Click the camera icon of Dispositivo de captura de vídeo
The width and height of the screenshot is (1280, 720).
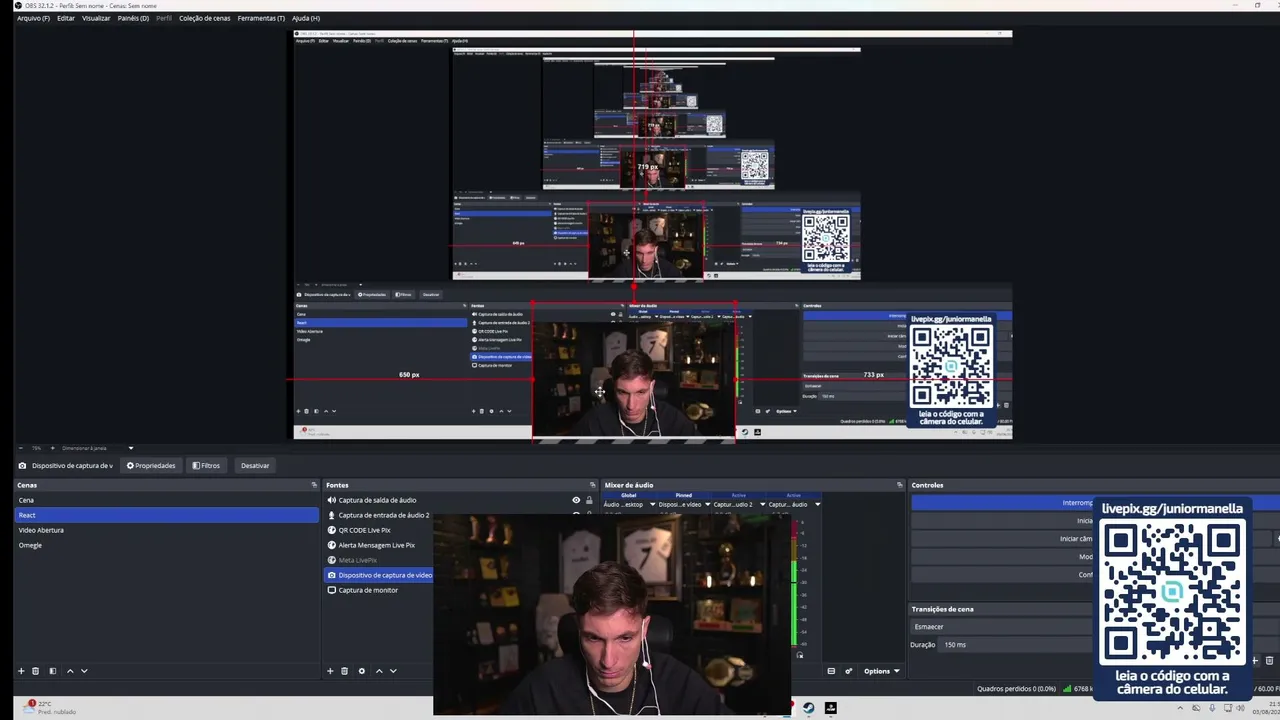pos(332,575)
